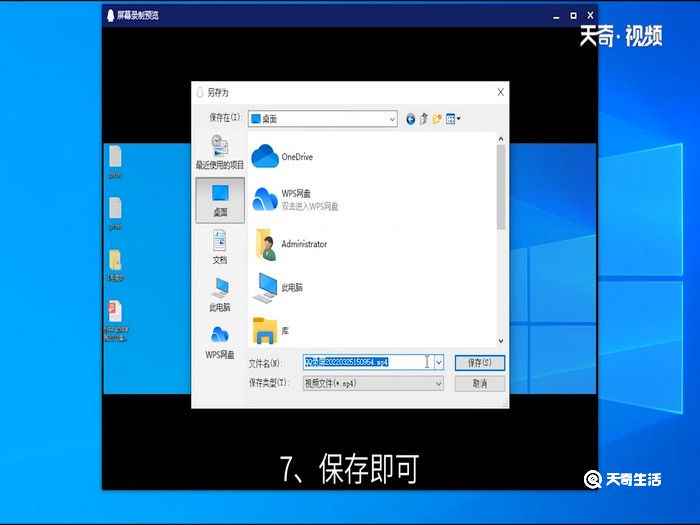Click the cancel button in save dialog

click(480, 383)
